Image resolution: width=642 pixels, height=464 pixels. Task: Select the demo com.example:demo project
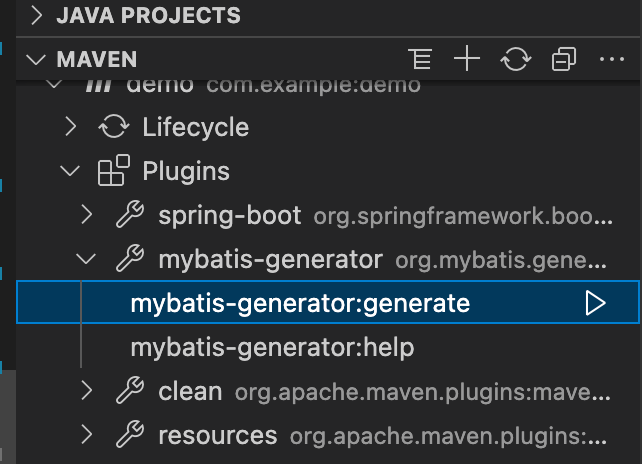328,86
